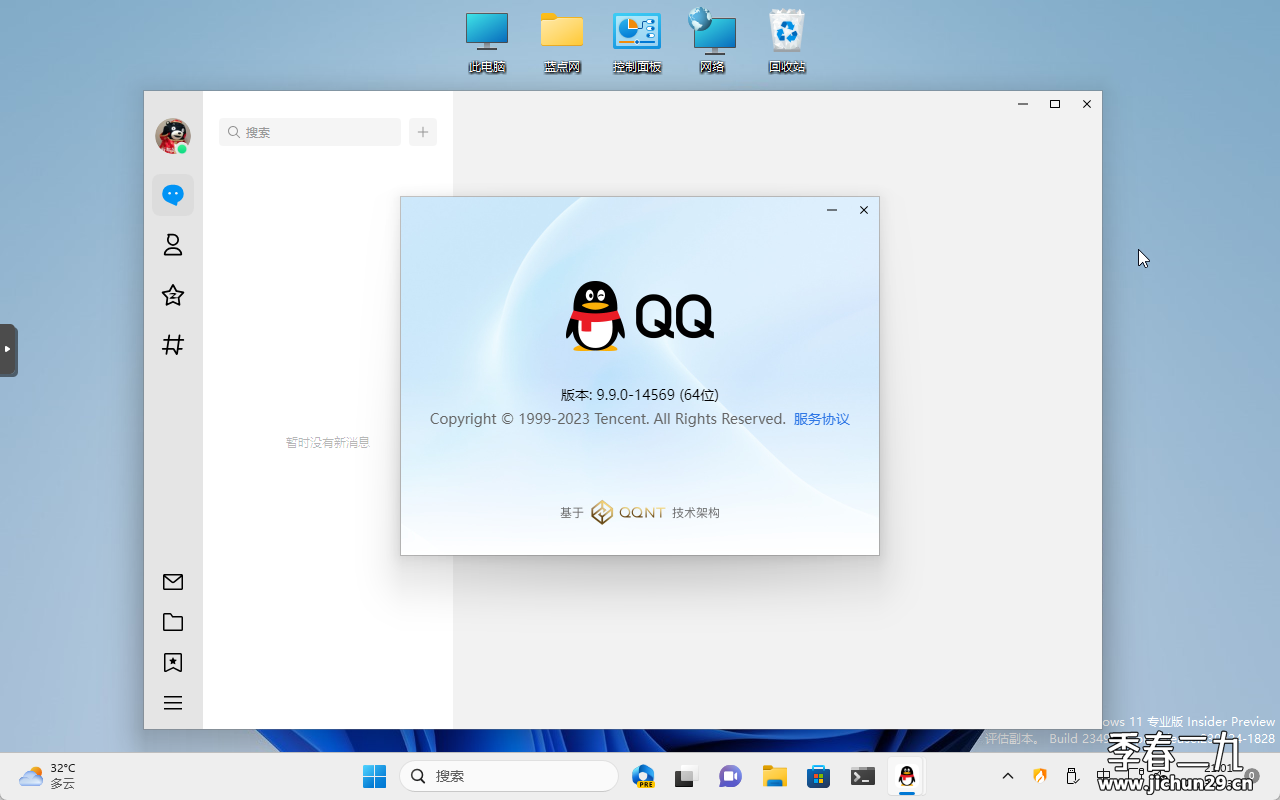The width and height of the screenshot is (1280, 800).
Task: Close the main QQ window
Action: [1087, 104]
